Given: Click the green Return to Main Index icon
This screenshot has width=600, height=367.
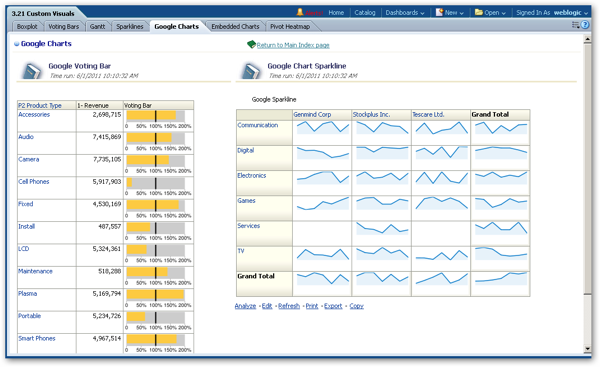Looking at the screenshot, I should pos(251,44).
